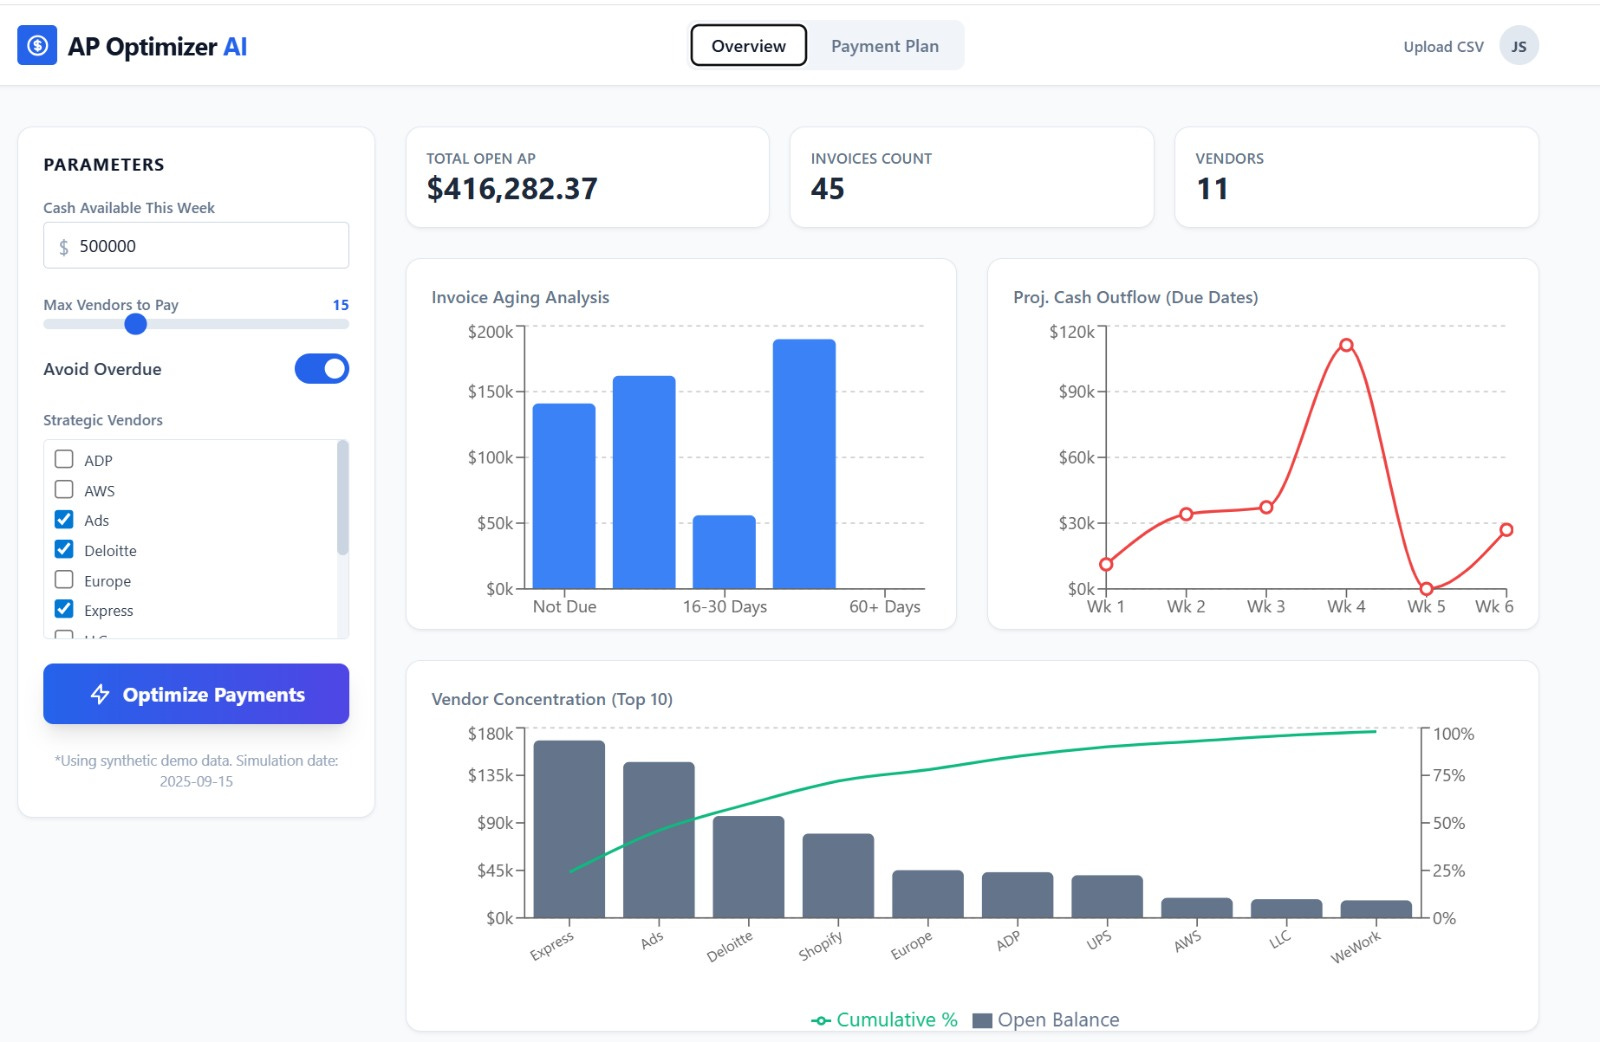Uncheck the Express vendor checkbox
This screenshot has width=1600, height=1042.
(64, 609)
